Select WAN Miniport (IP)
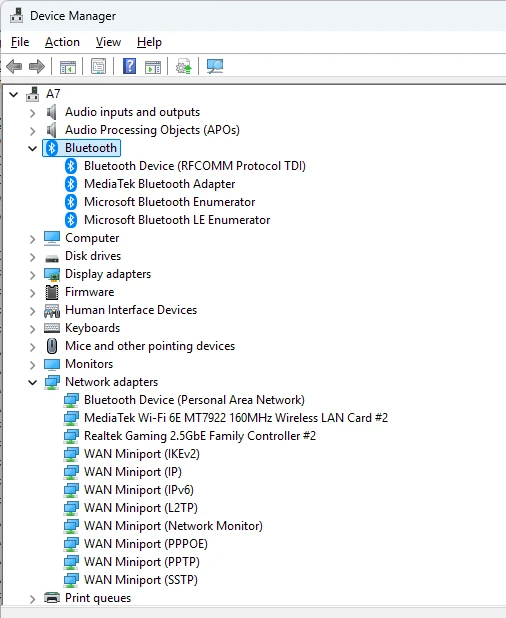Image resolution: width=506 pixels, height=618 pixels. 133,472
